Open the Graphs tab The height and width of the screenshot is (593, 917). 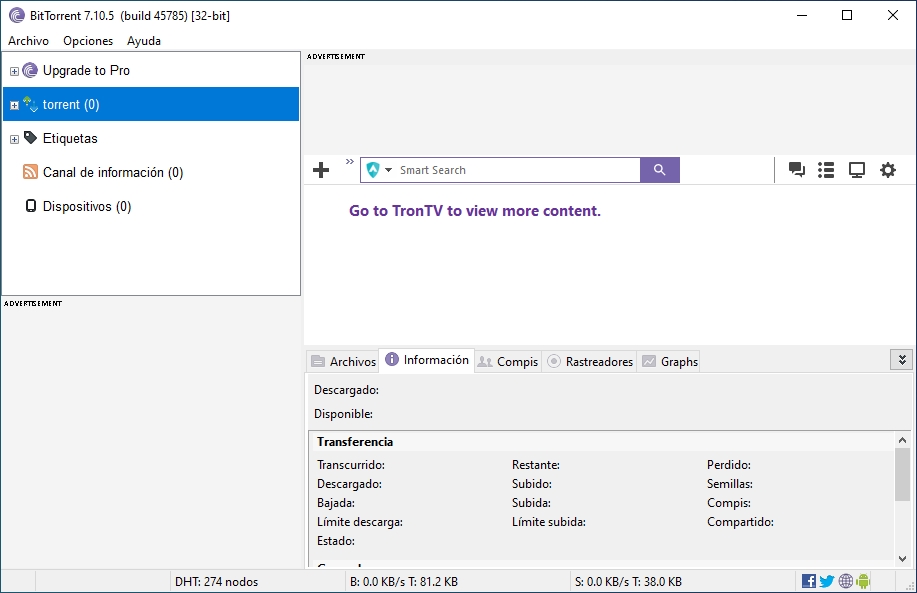670,361
